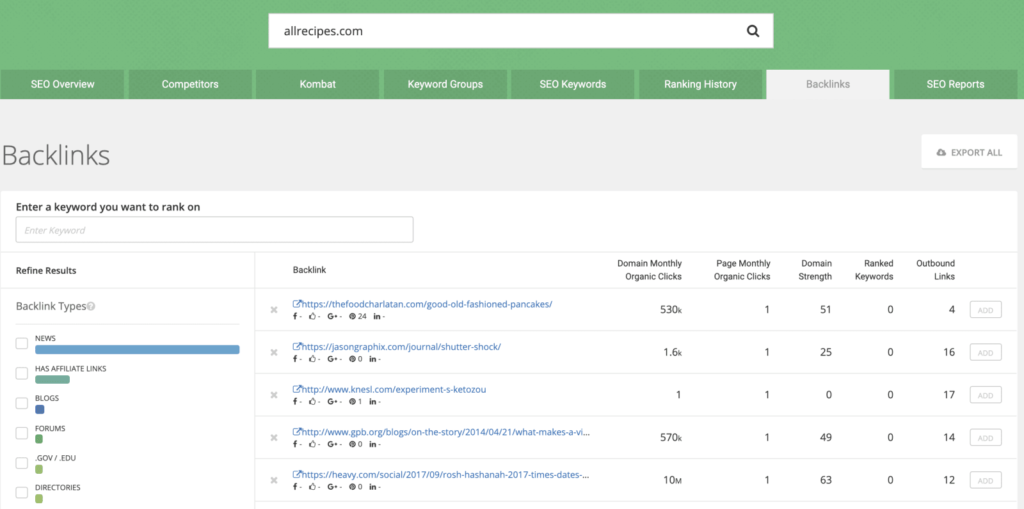This screenshot has width=1024, height=509.
Task: Click Google+ icon under jasongraphix.com link
Action: tap(331, 359)
